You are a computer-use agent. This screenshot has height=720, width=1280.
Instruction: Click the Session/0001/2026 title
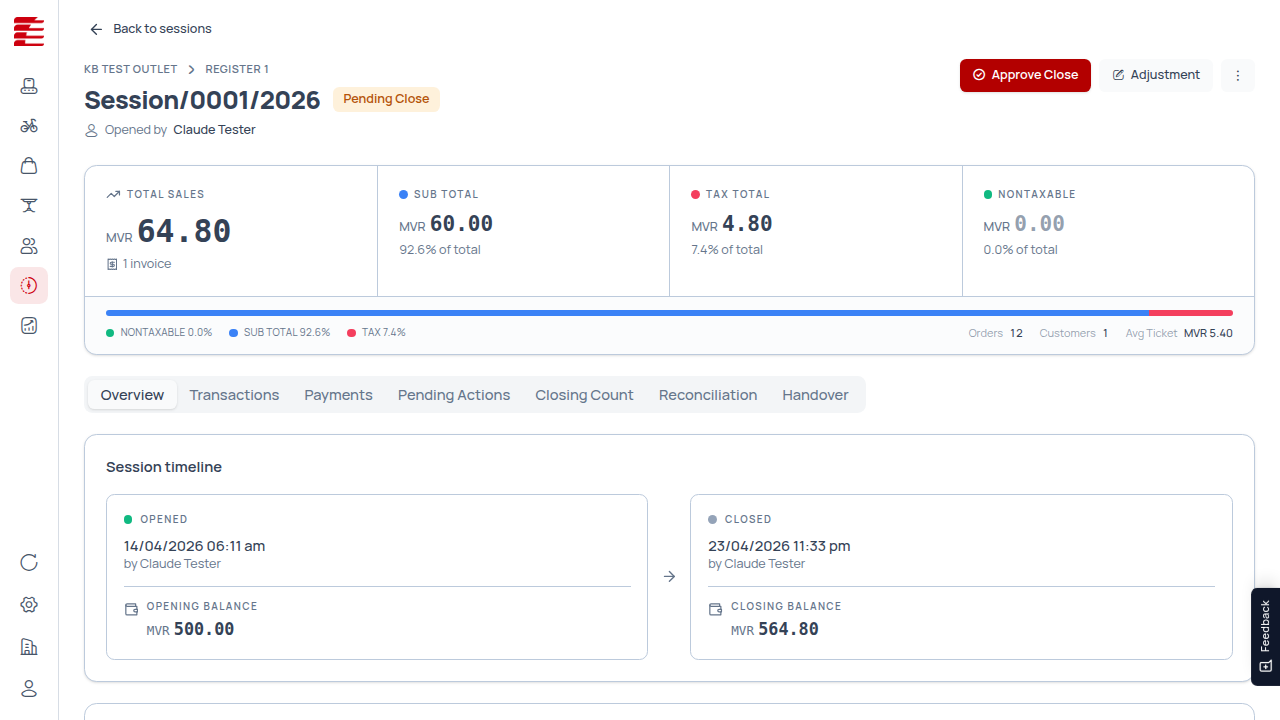pyautogui.click(x=202, y=100)
